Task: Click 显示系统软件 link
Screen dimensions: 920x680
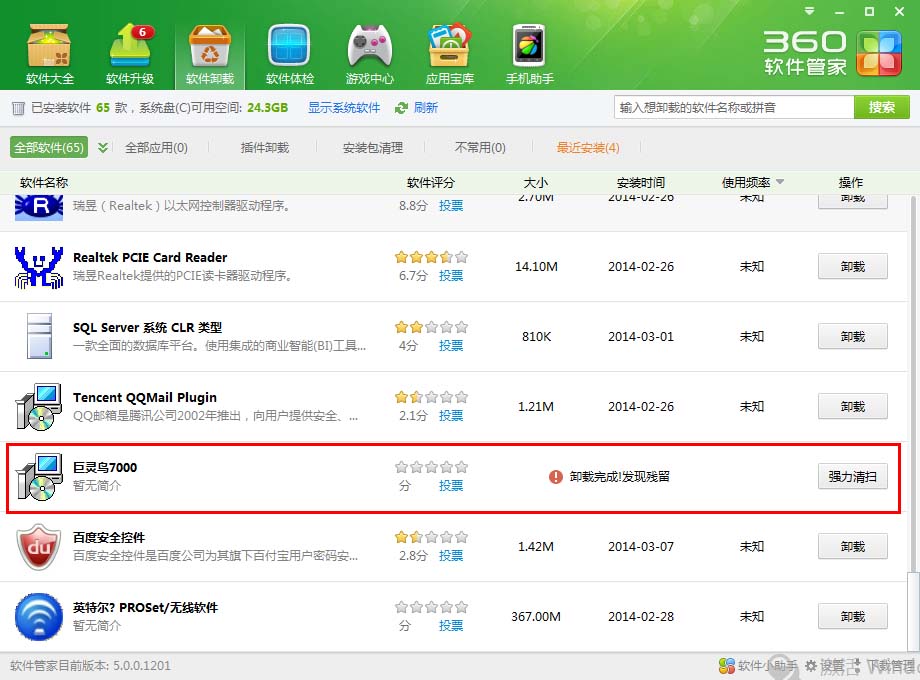Action: (x=344, y=108)
